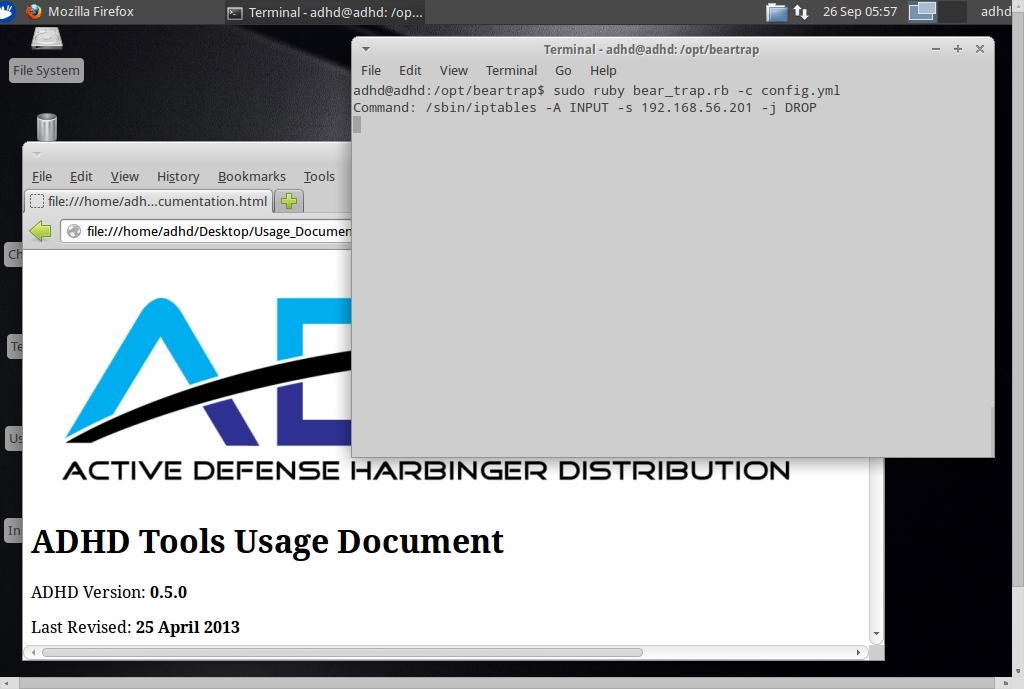Click the terminal icon in taskbar button
The height and width of the screenshot is (689, 1024).
coord(235,12)
